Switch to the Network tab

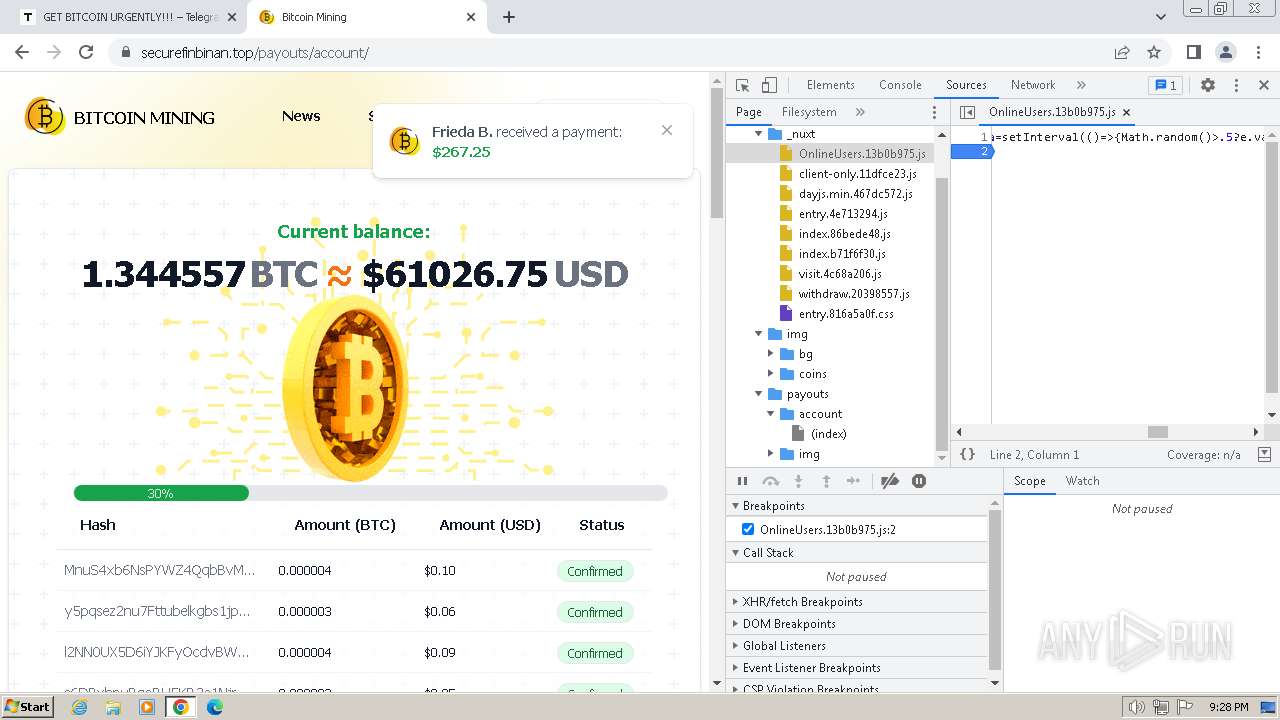coord(1033,85)
